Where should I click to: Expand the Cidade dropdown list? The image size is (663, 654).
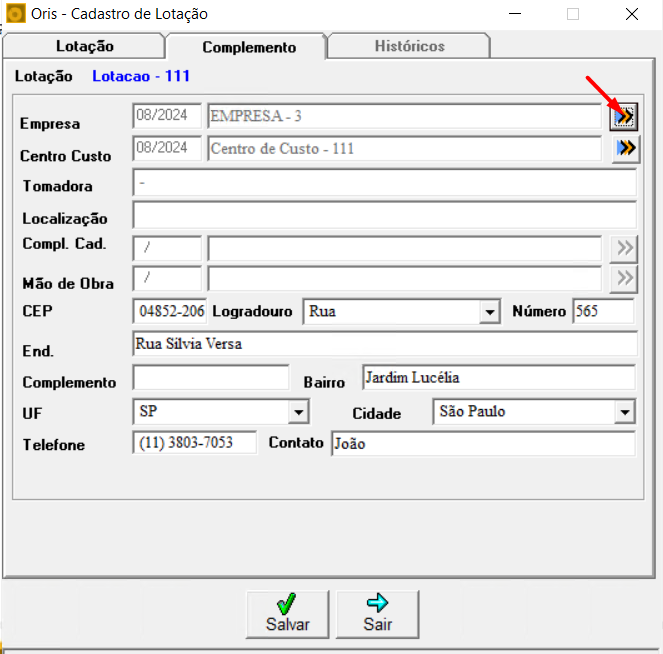point(625,412)
